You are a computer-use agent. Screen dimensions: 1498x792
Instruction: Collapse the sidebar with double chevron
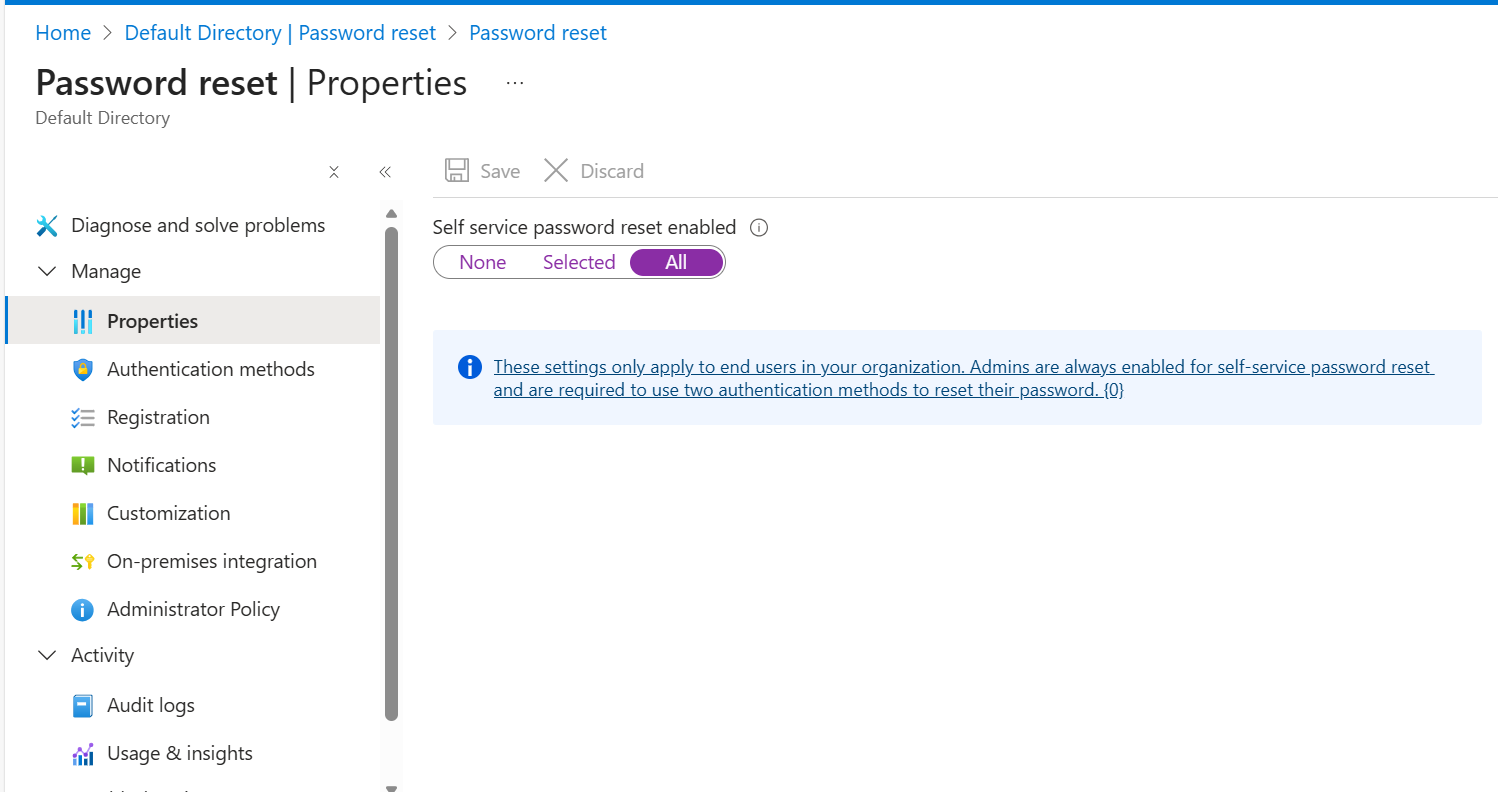(385, 172)
